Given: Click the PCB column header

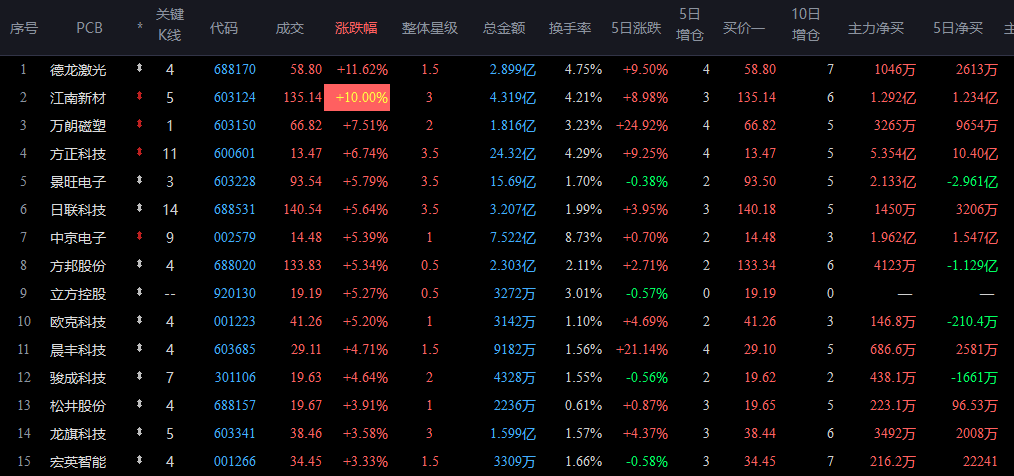Looking at the screenshot, I should pyautogui.click(x=89, y=28).
